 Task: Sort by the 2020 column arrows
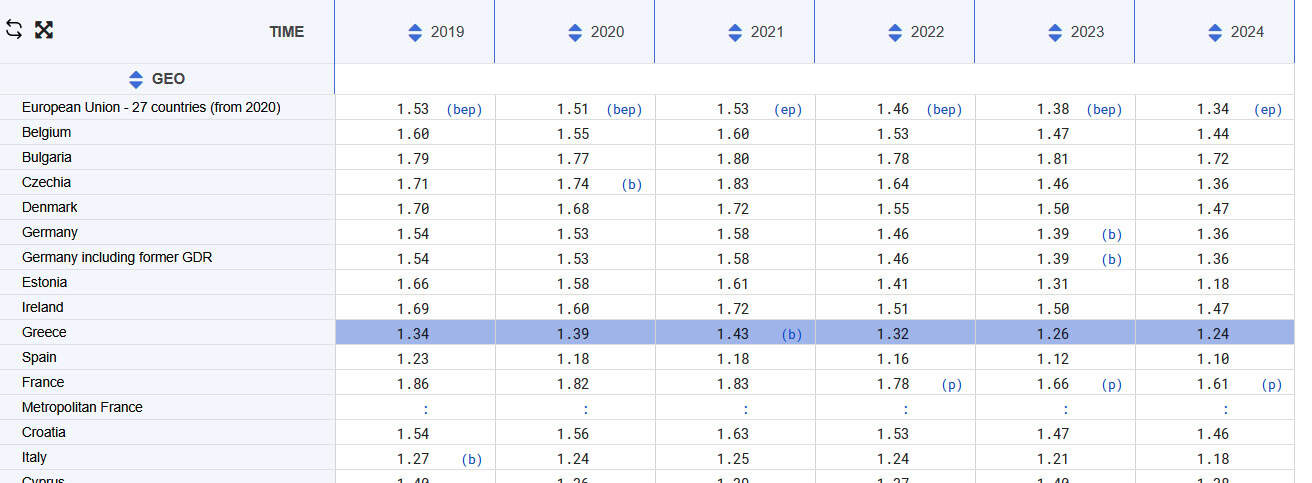click(x=575, y=32)
